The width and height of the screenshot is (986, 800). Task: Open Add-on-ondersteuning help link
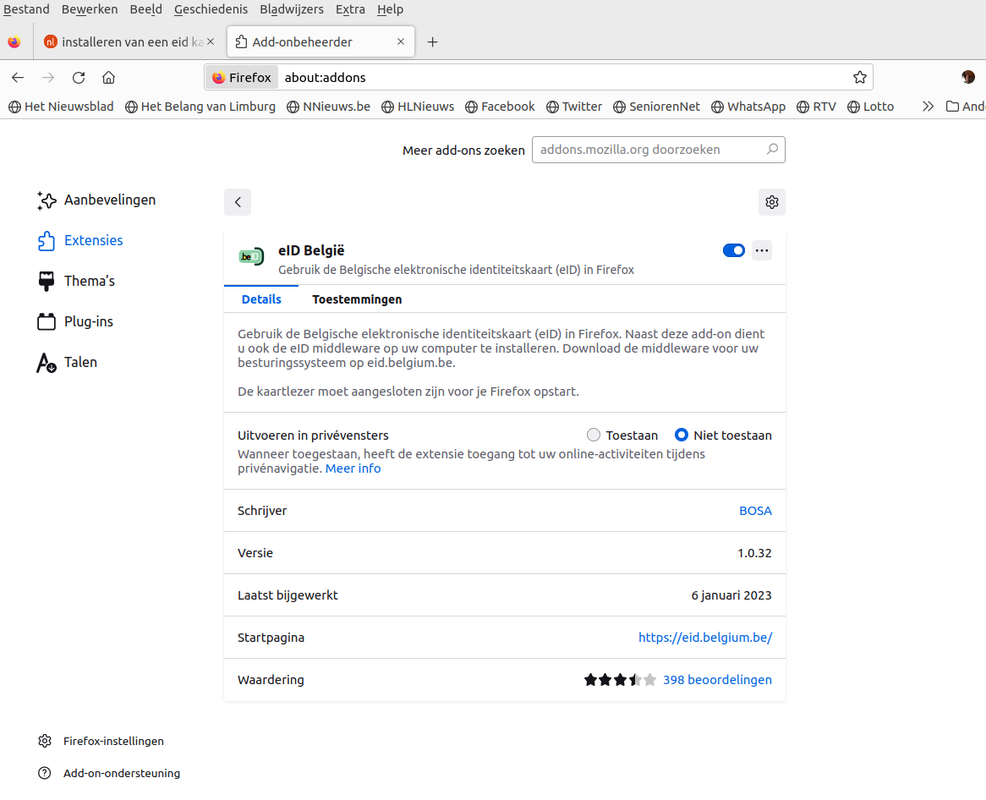pos(109,773)
